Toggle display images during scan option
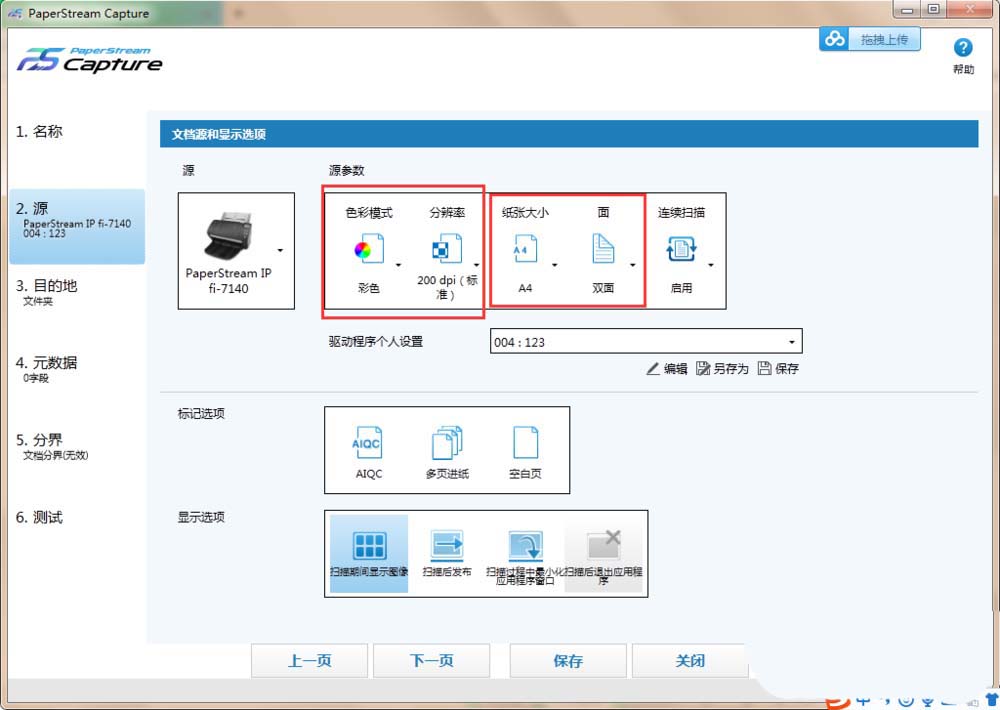This screenshot has height=710, width=1000. coord(369,554)
